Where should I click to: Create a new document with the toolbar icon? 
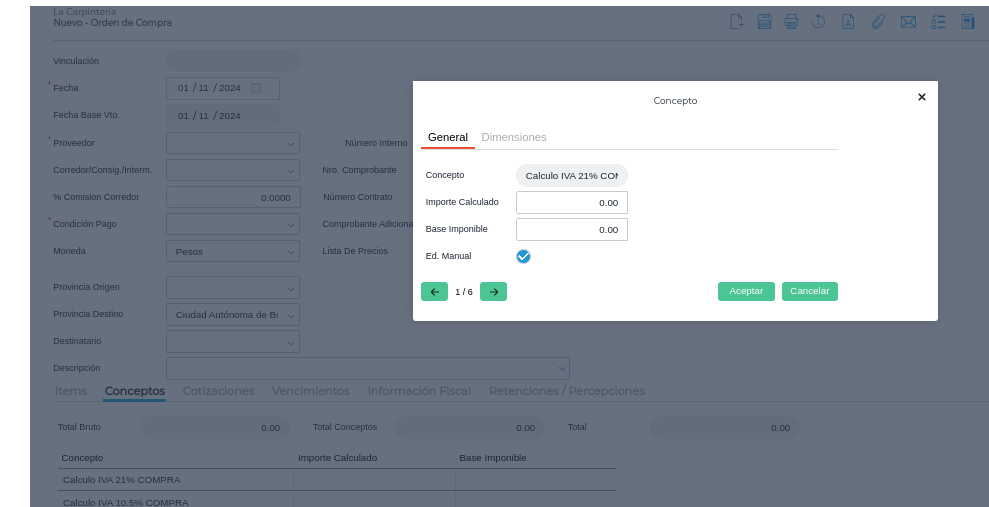click(x=737, y=21)
